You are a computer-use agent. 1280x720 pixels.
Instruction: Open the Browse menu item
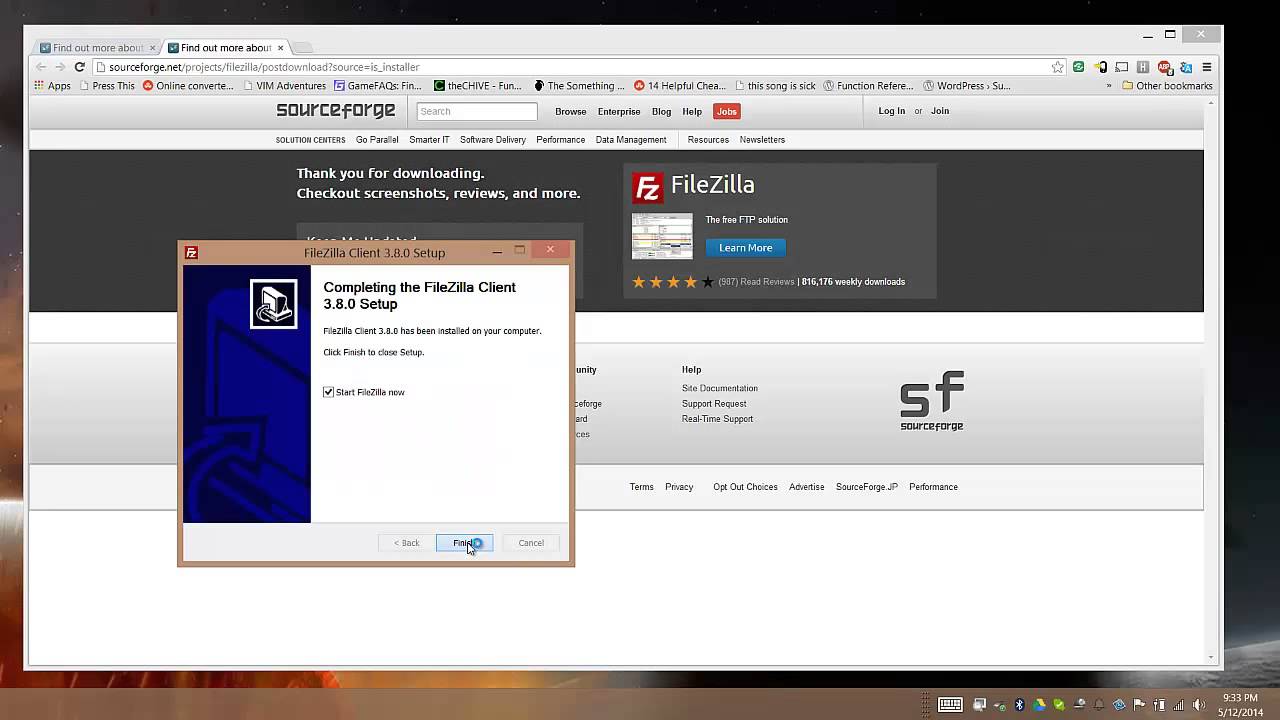[571, 111]
